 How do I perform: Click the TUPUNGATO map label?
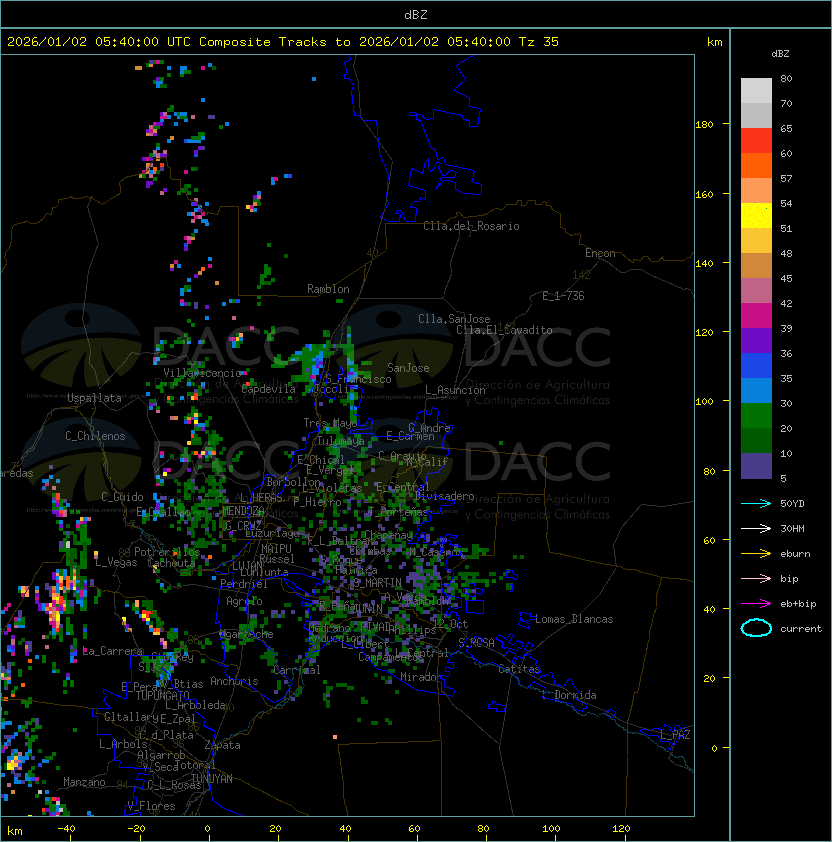coord(163,695)
